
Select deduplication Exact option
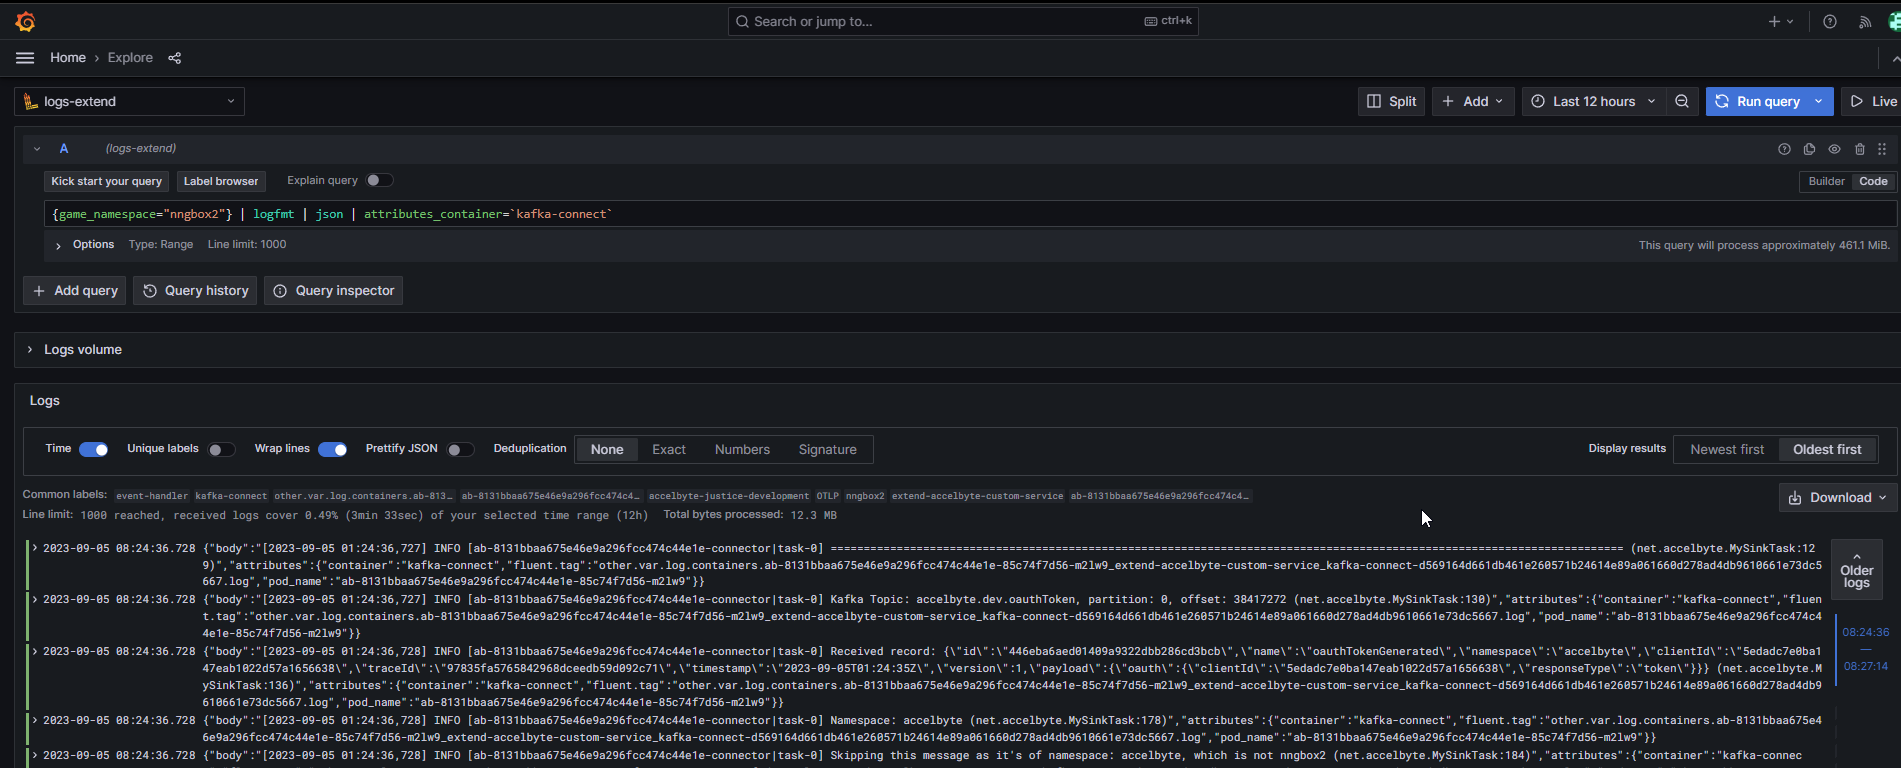tap(669, 449)
